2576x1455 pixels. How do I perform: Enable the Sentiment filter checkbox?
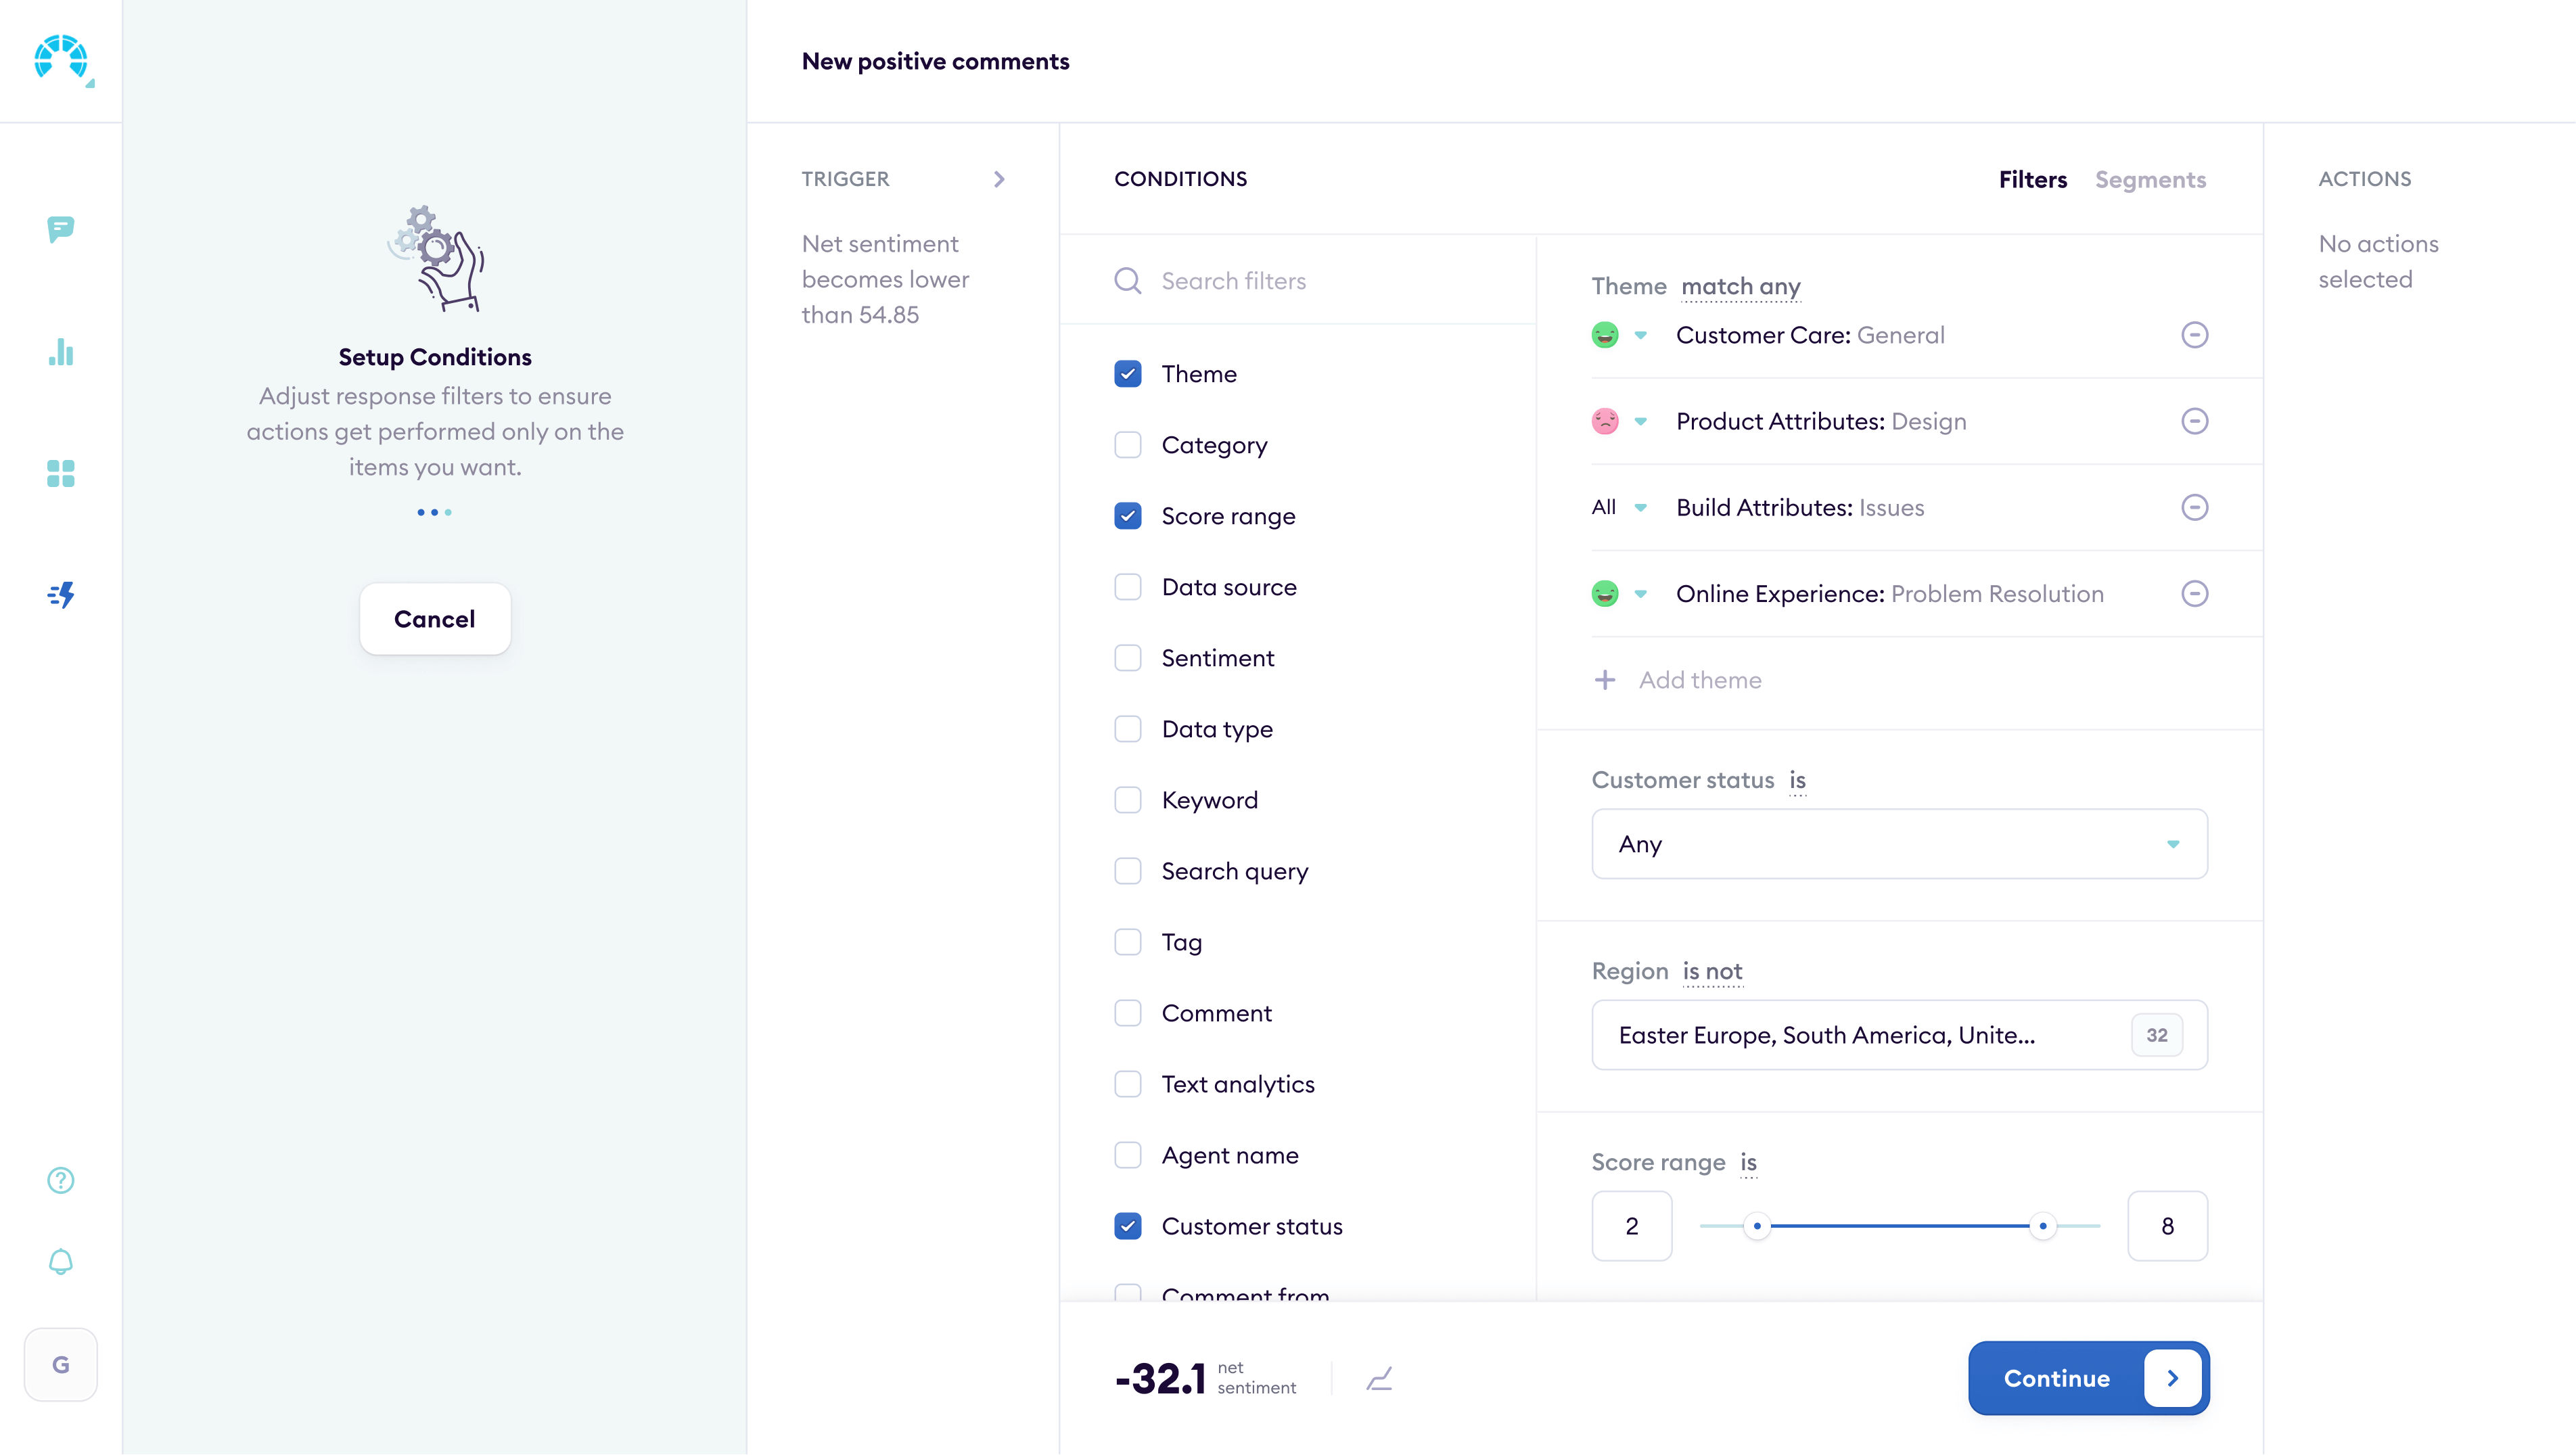1128,657
